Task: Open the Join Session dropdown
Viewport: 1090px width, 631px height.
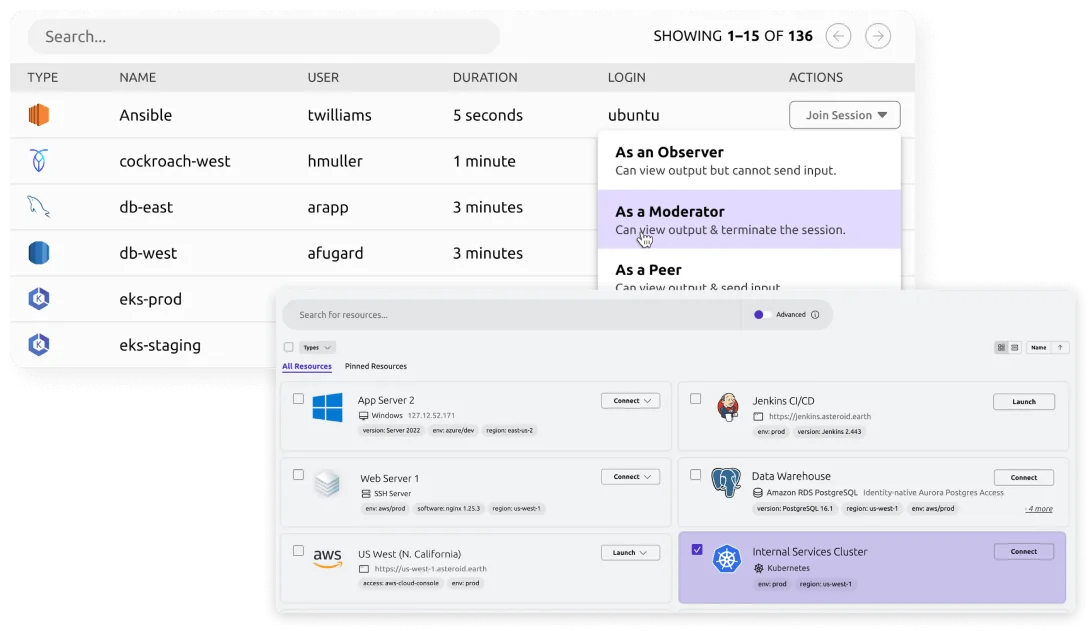Action: click(844, 115)
